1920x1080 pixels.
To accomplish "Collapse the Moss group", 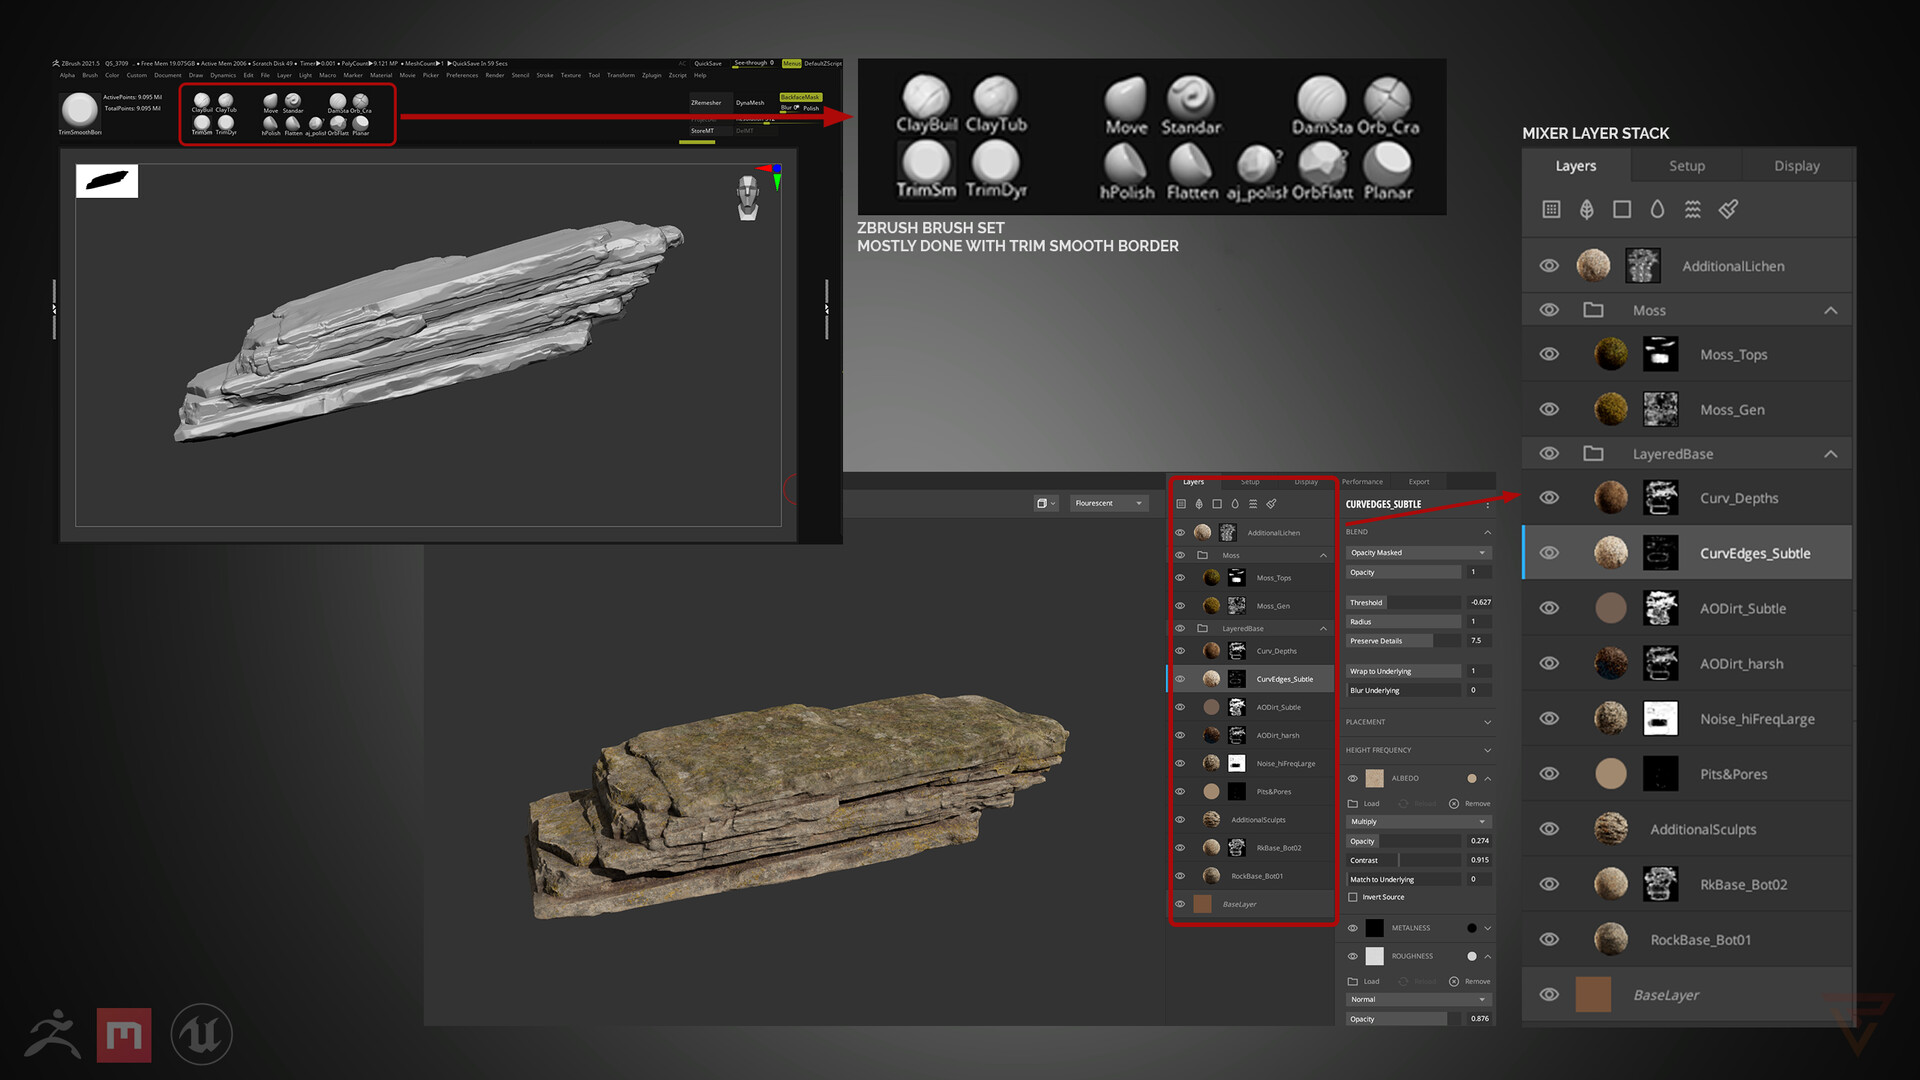I will click(1832, 310).
